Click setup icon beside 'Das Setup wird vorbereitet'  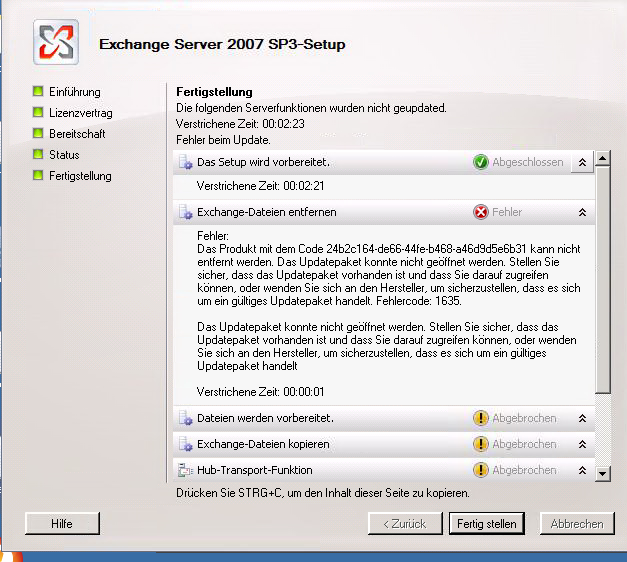click(185, 162)
